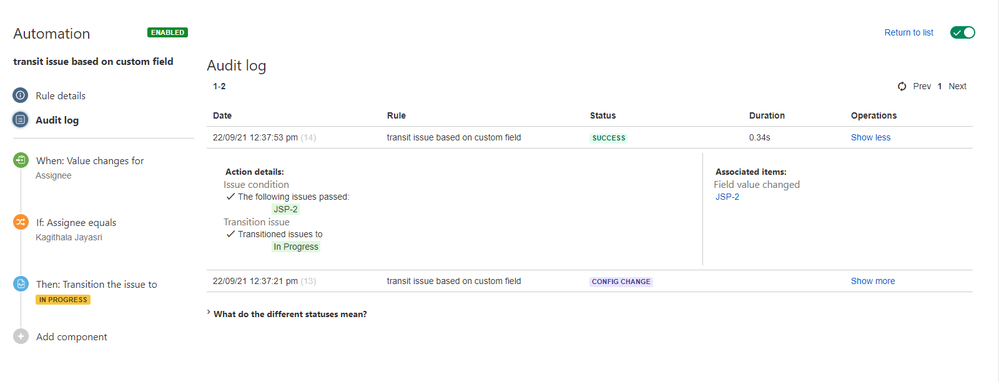
Task: Collapse details with Show less
Action: click(x=870, y=138)
